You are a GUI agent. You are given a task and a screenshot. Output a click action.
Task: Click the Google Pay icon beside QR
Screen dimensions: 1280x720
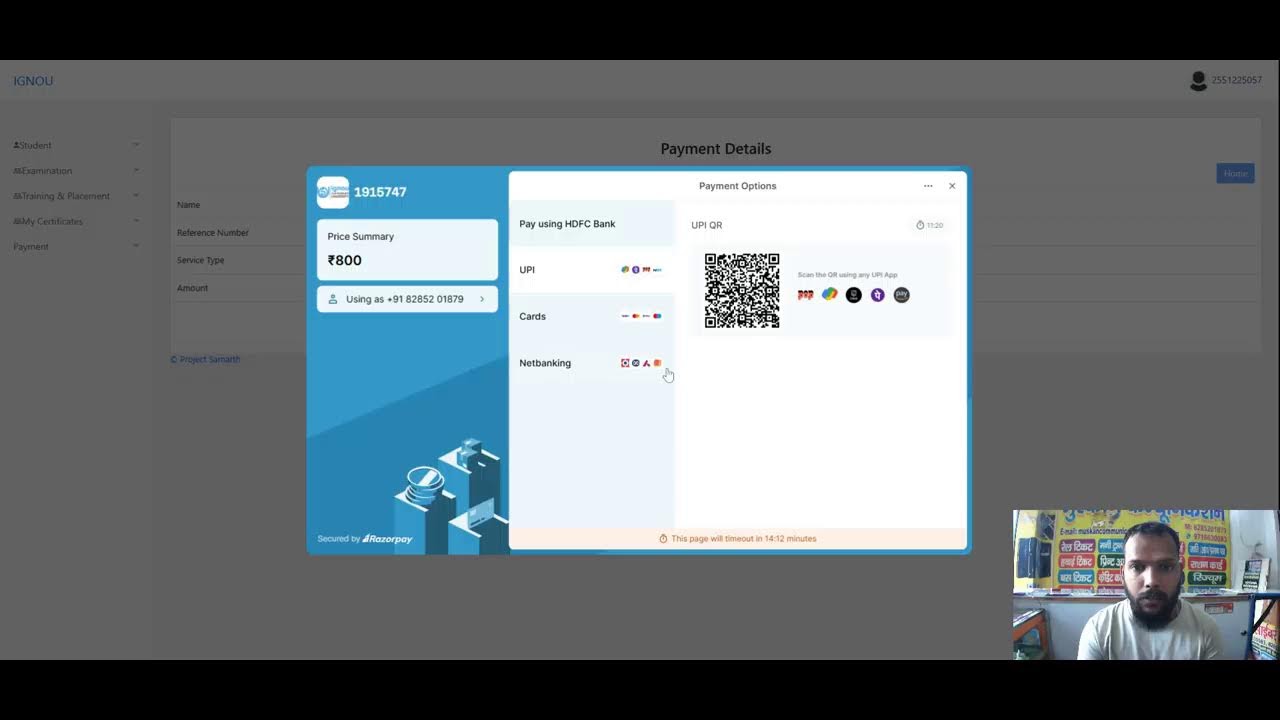pos(829,295)
